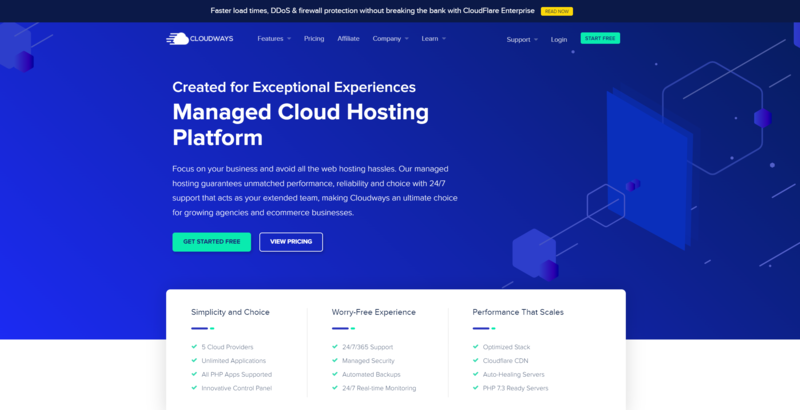
Task: Click the Performance That Scales heading
Action: (x=518, y=312)
